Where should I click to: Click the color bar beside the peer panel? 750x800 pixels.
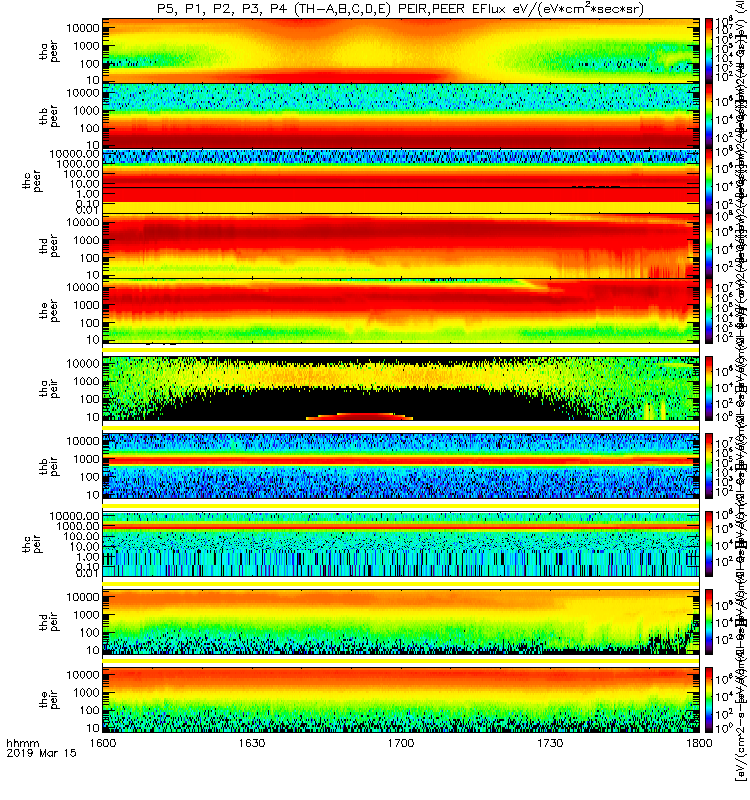coord(709,310)
